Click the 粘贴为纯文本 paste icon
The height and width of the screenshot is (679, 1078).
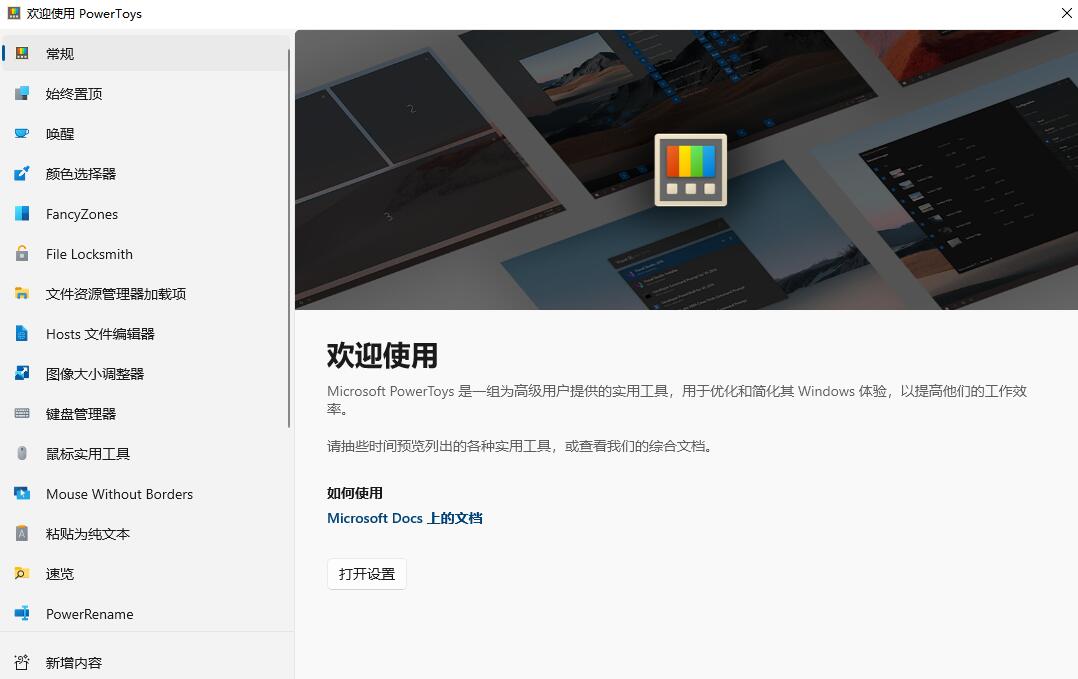[22, 533]
